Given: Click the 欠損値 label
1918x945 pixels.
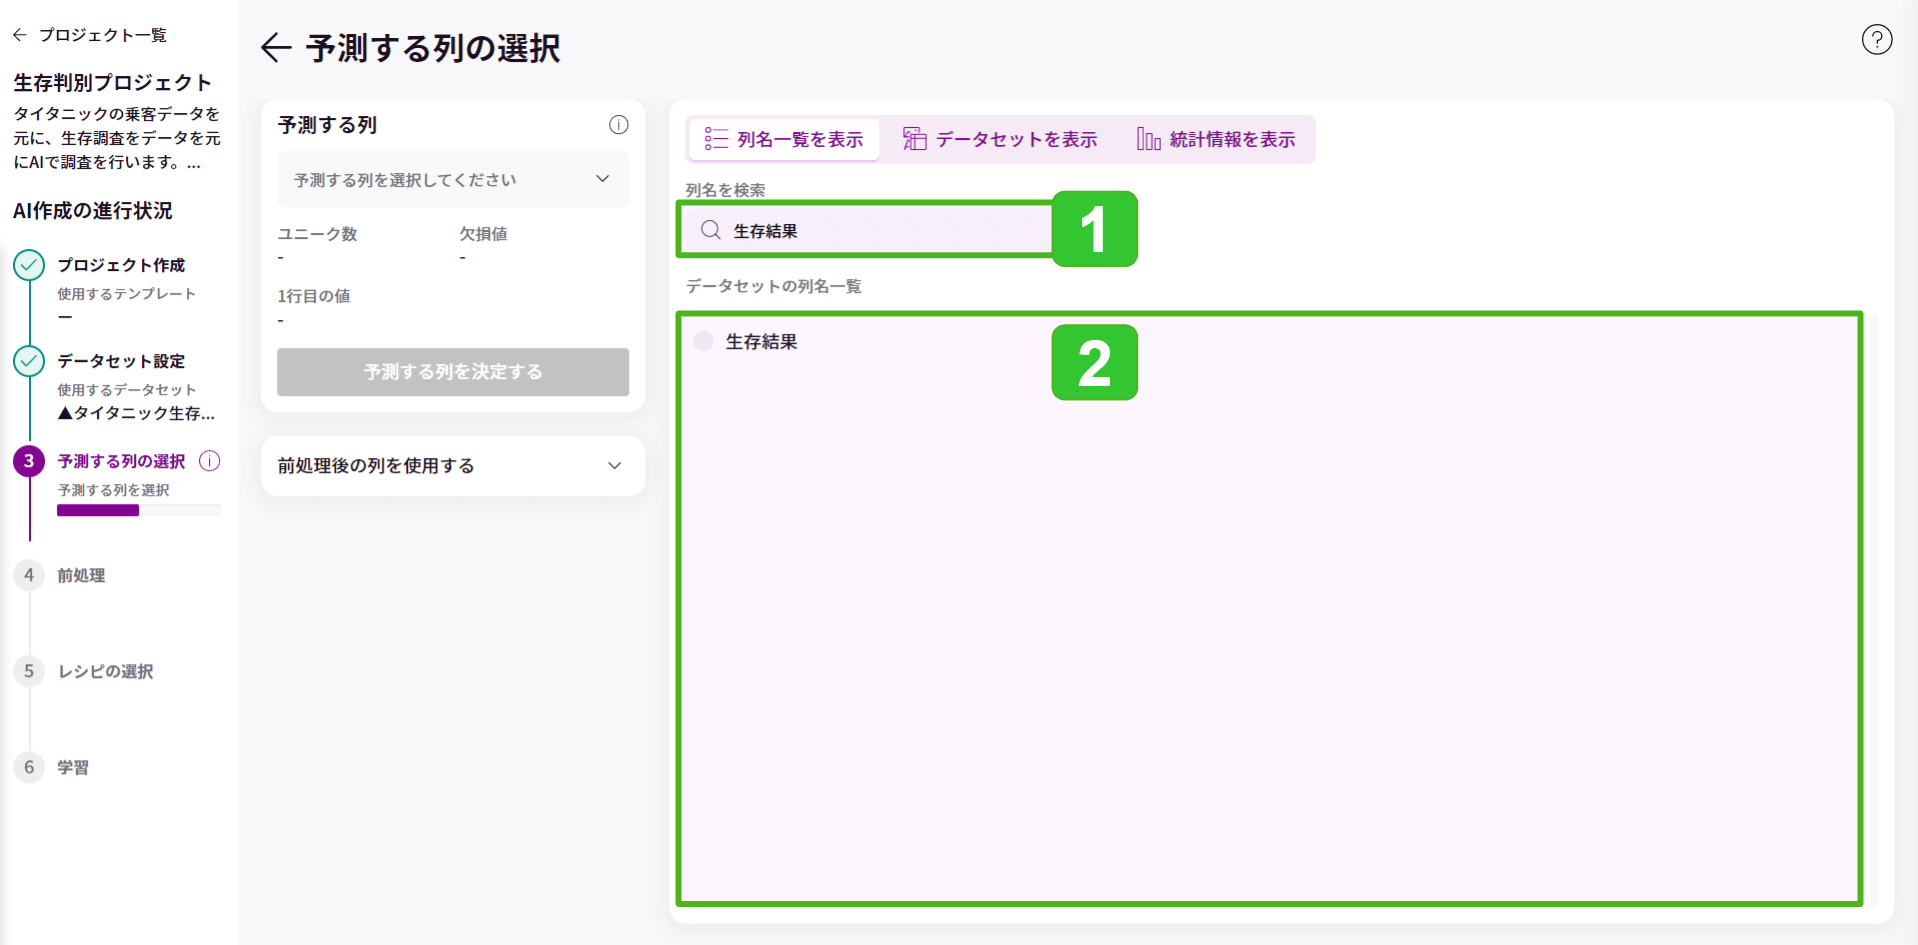Looking at the screenshot, I should 483,234.
